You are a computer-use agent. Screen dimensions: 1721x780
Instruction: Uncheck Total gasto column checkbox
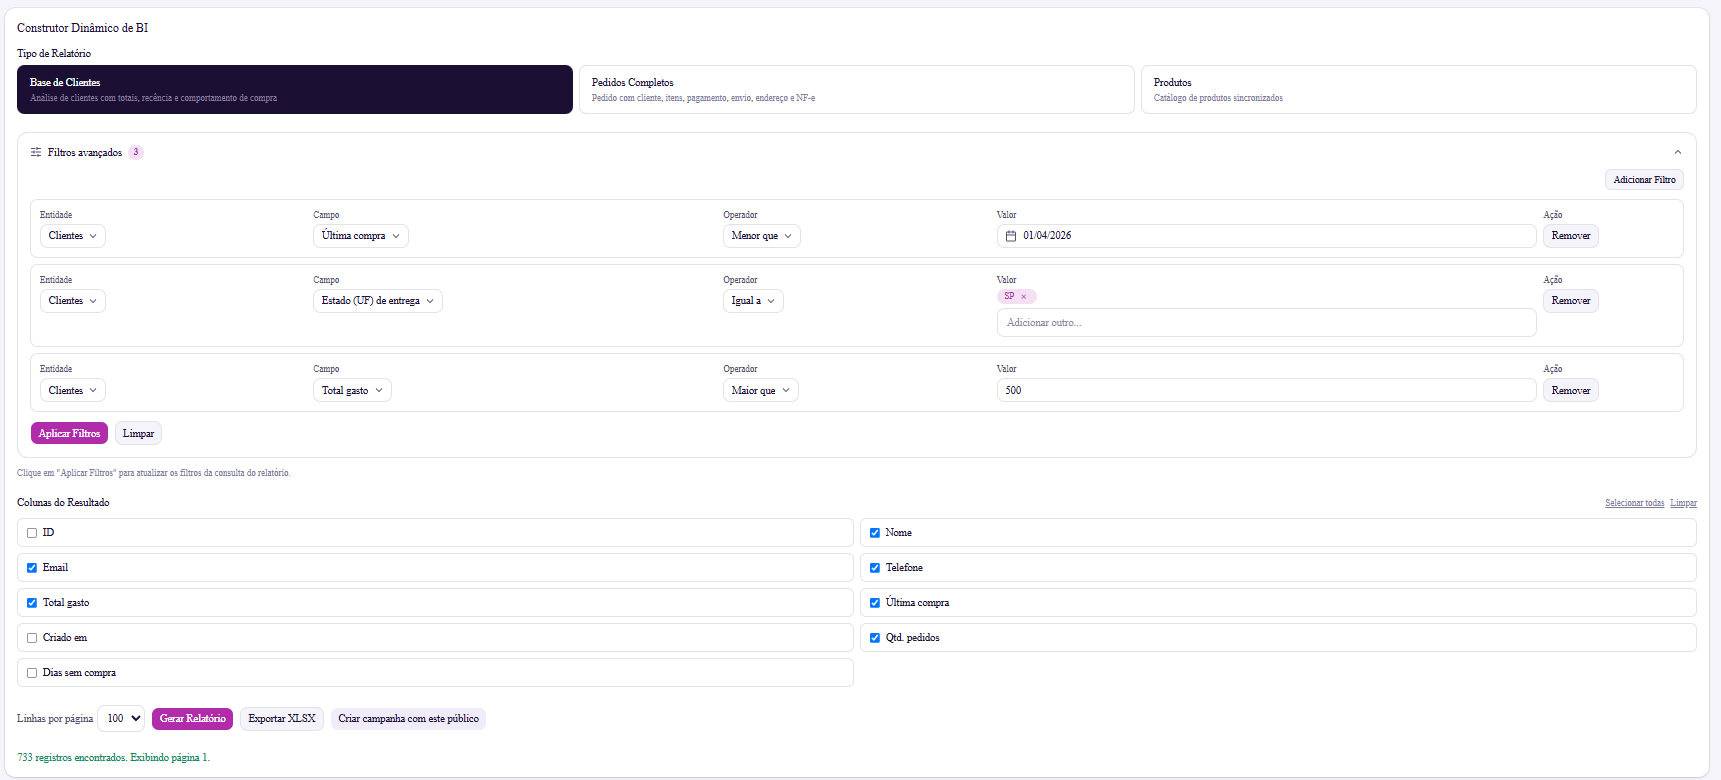32,603
